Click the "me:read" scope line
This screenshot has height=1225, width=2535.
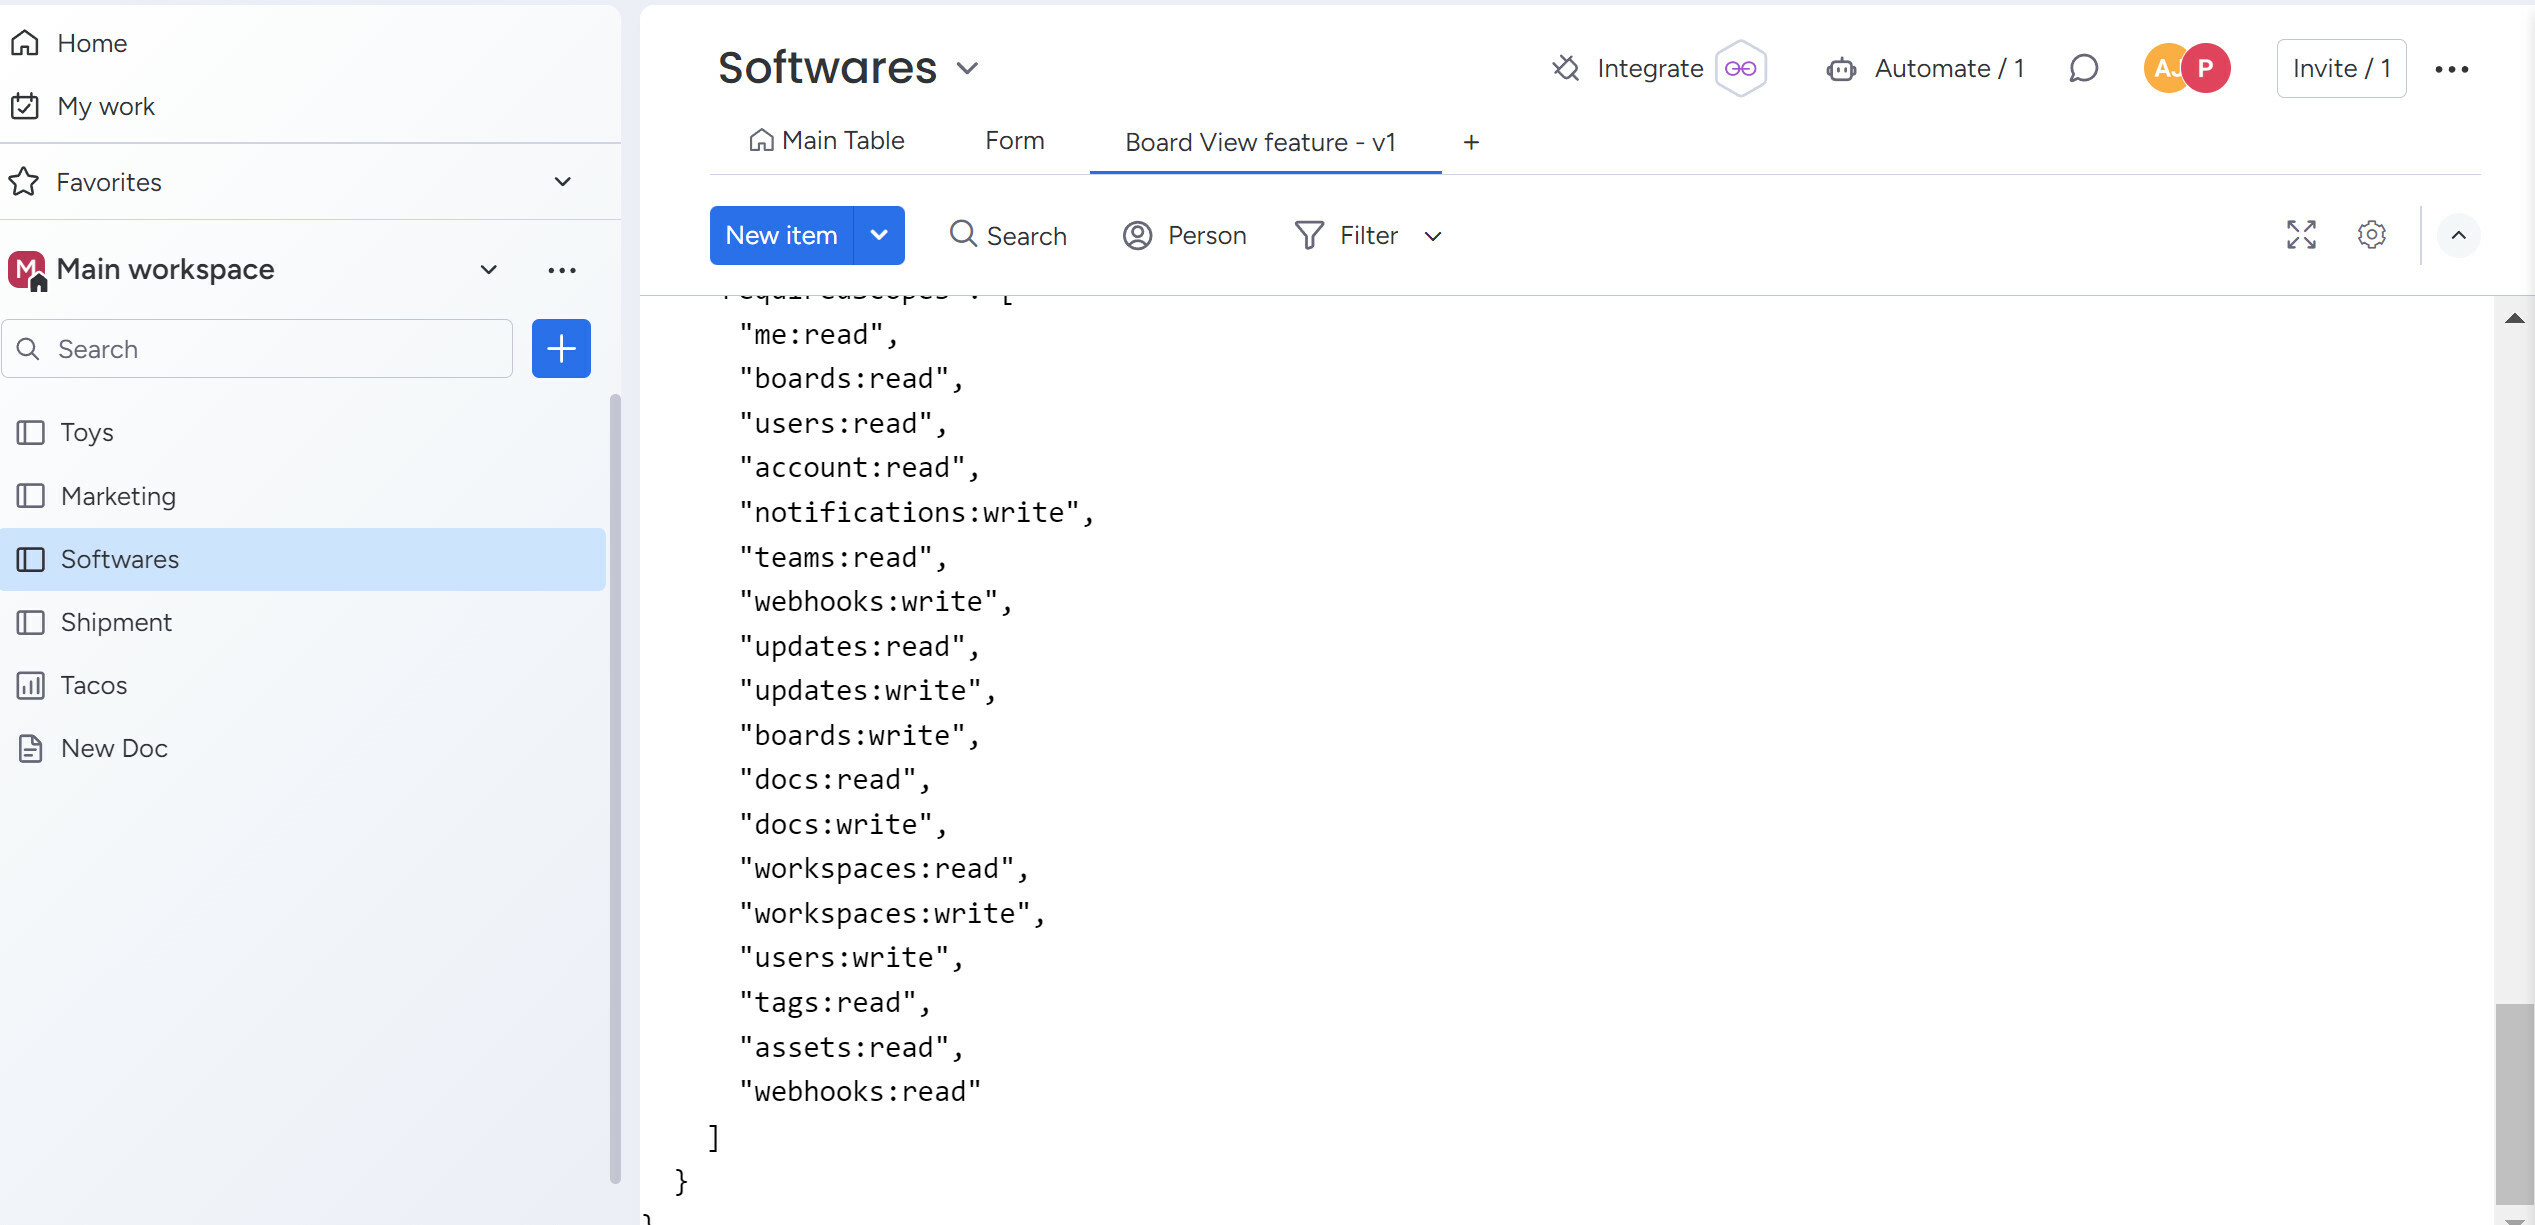[819, 335]
